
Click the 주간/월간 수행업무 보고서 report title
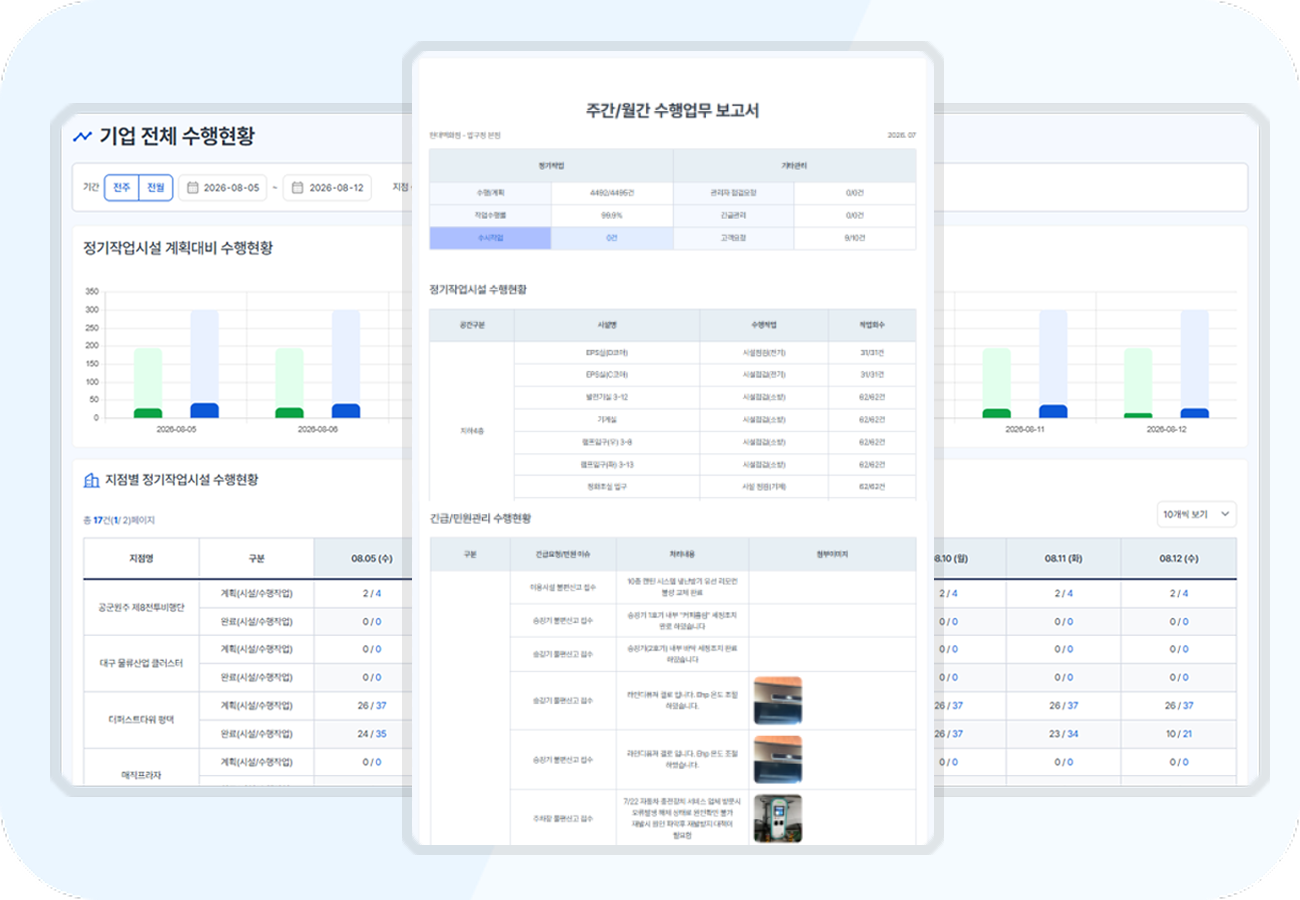pos(672,110)
